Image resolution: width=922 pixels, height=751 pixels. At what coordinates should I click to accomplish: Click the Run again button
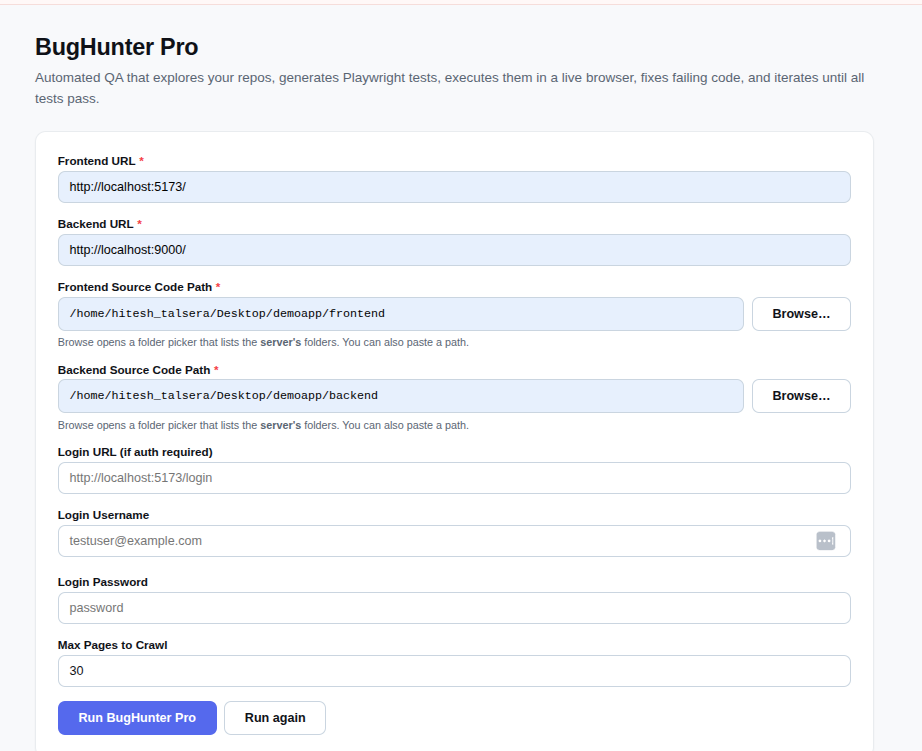pyautogui.click(x=275, y=718)
